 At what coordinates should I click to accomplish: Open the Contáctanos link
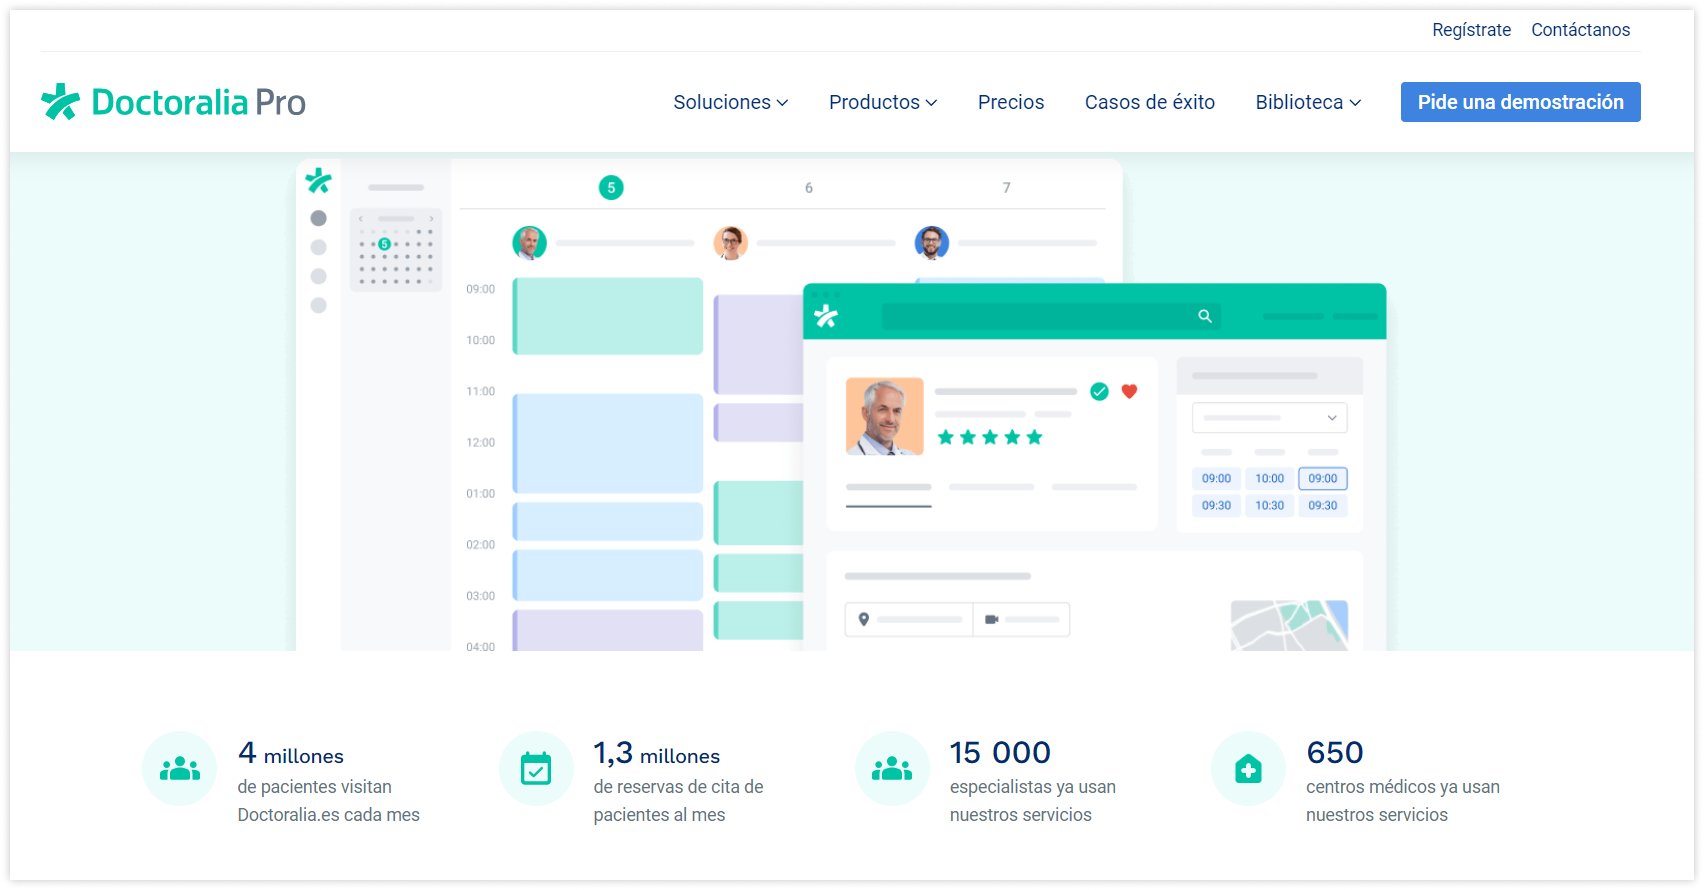pyautogui.click(x=1580, y=30)
